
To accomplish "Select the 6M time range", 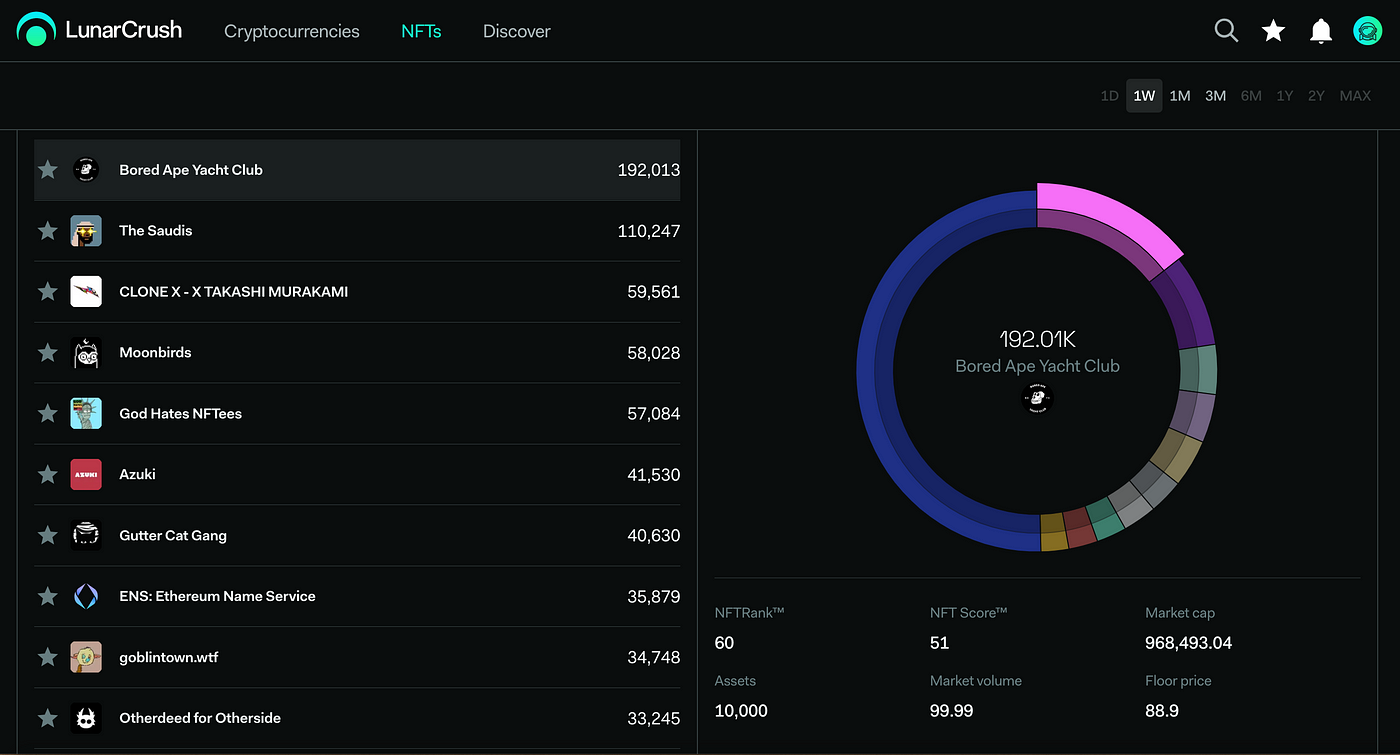I will coord(1251,96).
